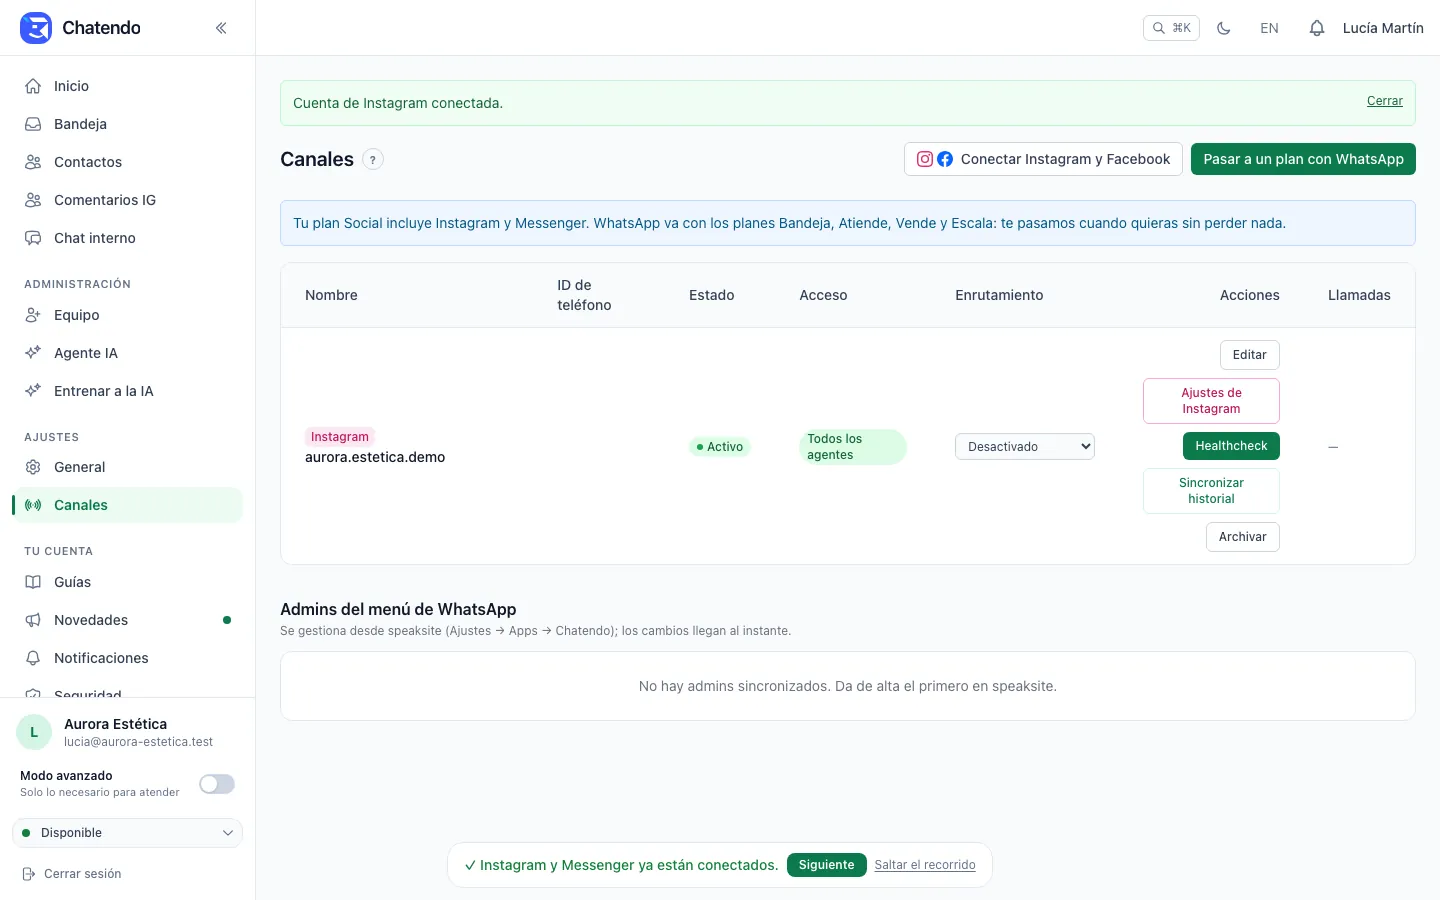Run Healthcheck on the channel
The height and width of the screenshot is (900, 1440).
click(x=1231, y=446)
